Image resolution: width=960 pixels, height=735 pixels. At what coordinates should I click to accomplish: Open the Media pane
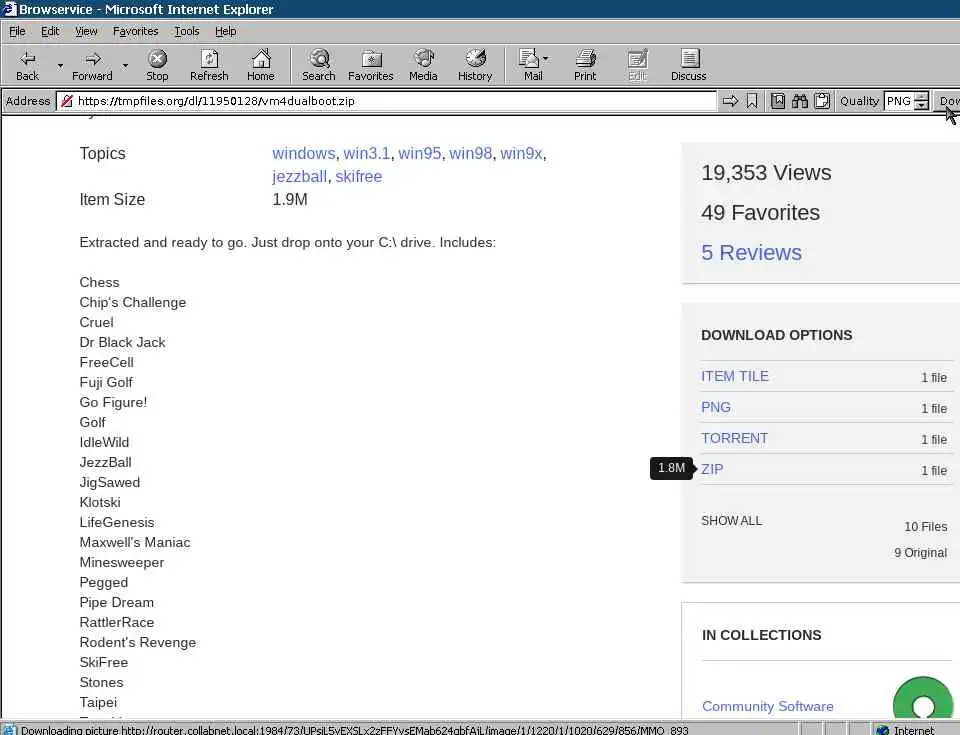(x=423, y=65)
